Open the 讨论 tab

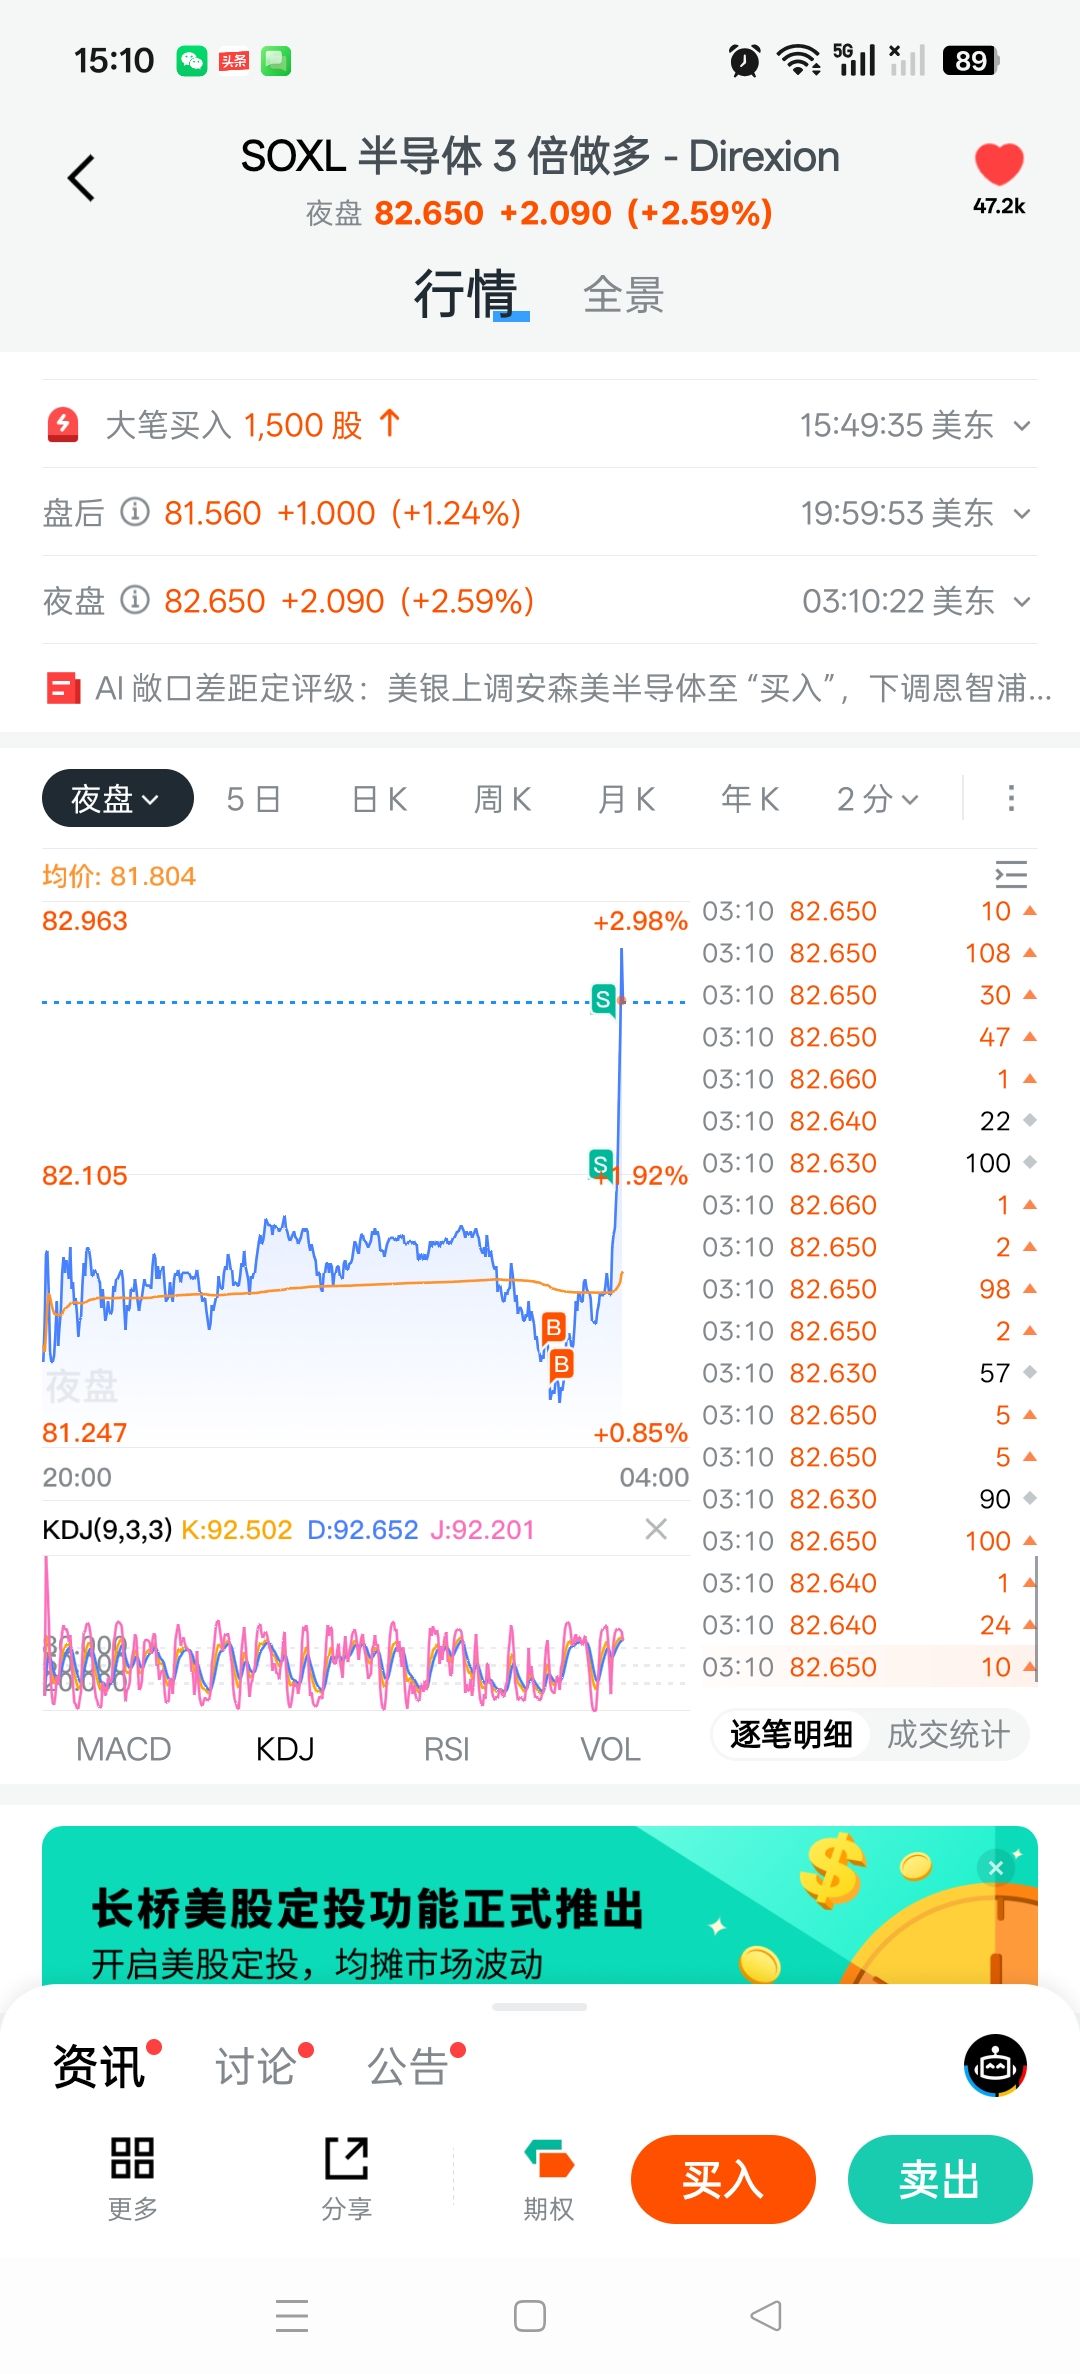[x=255, y=2066]
